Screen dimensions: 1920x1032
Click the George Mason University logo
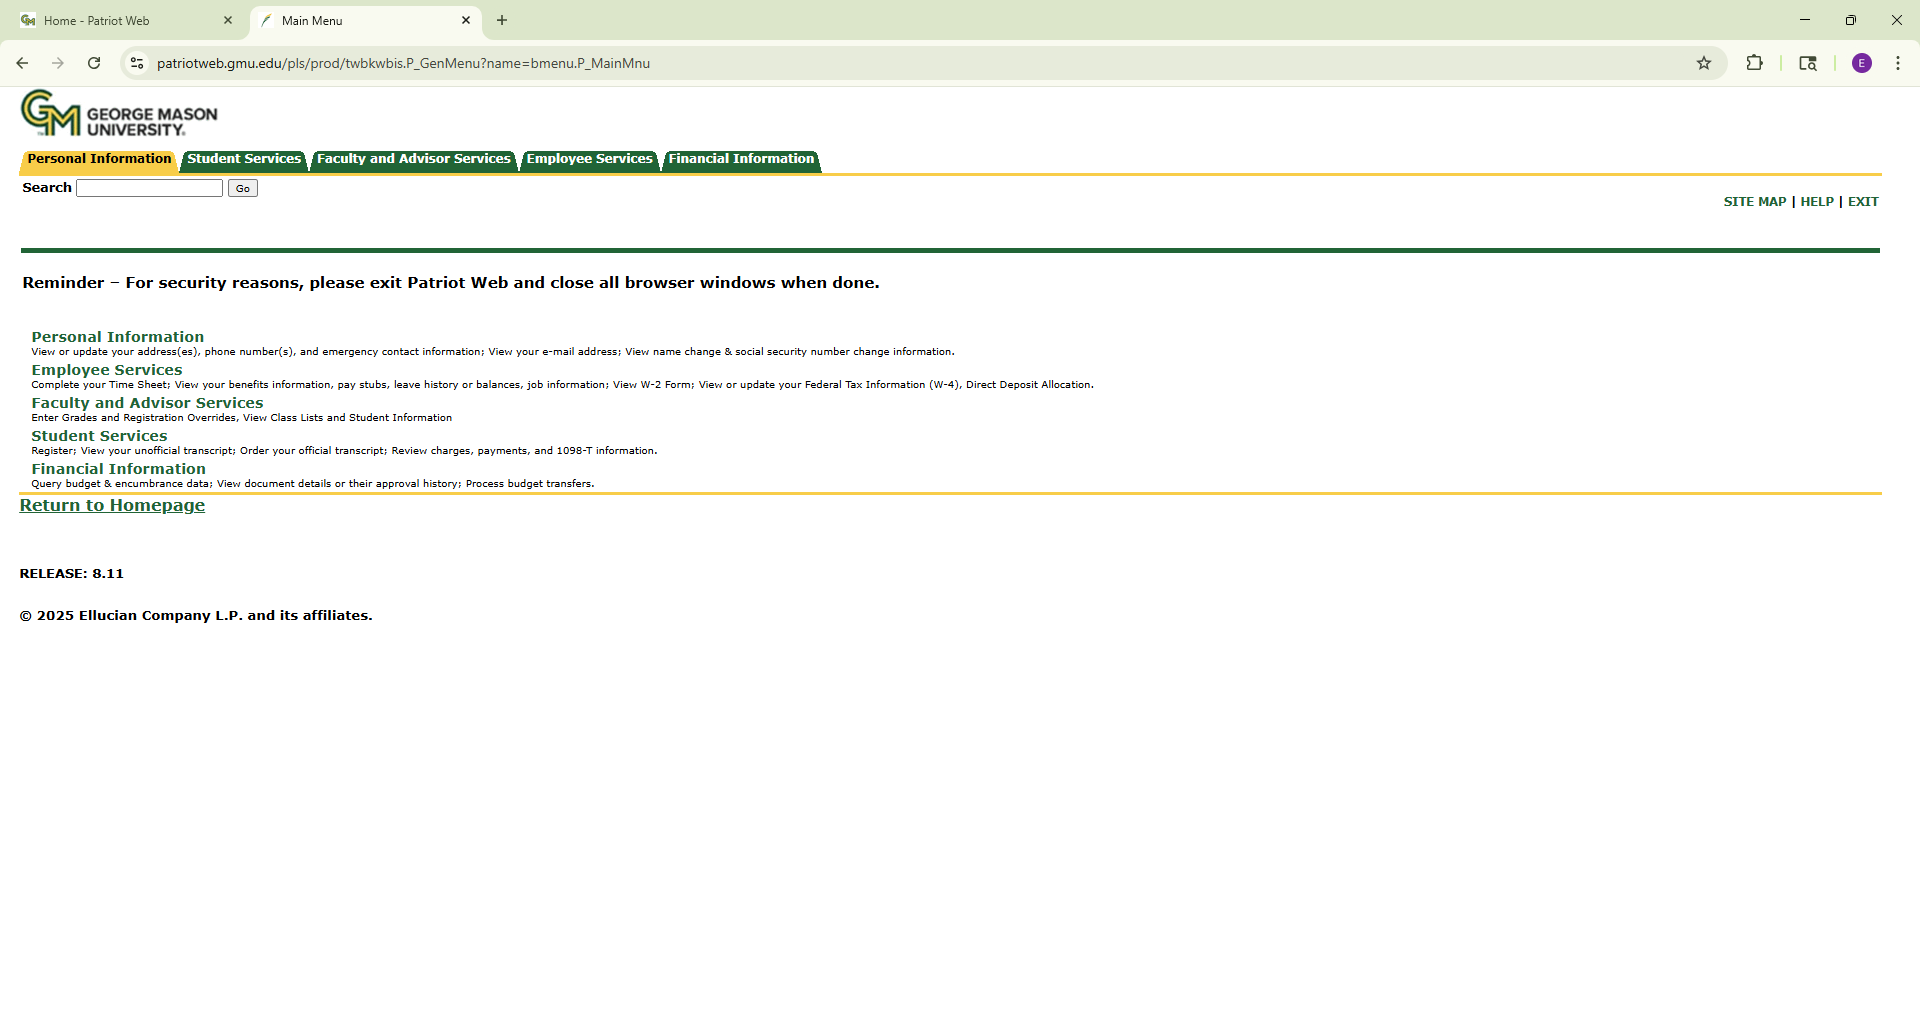pos(118,113)
